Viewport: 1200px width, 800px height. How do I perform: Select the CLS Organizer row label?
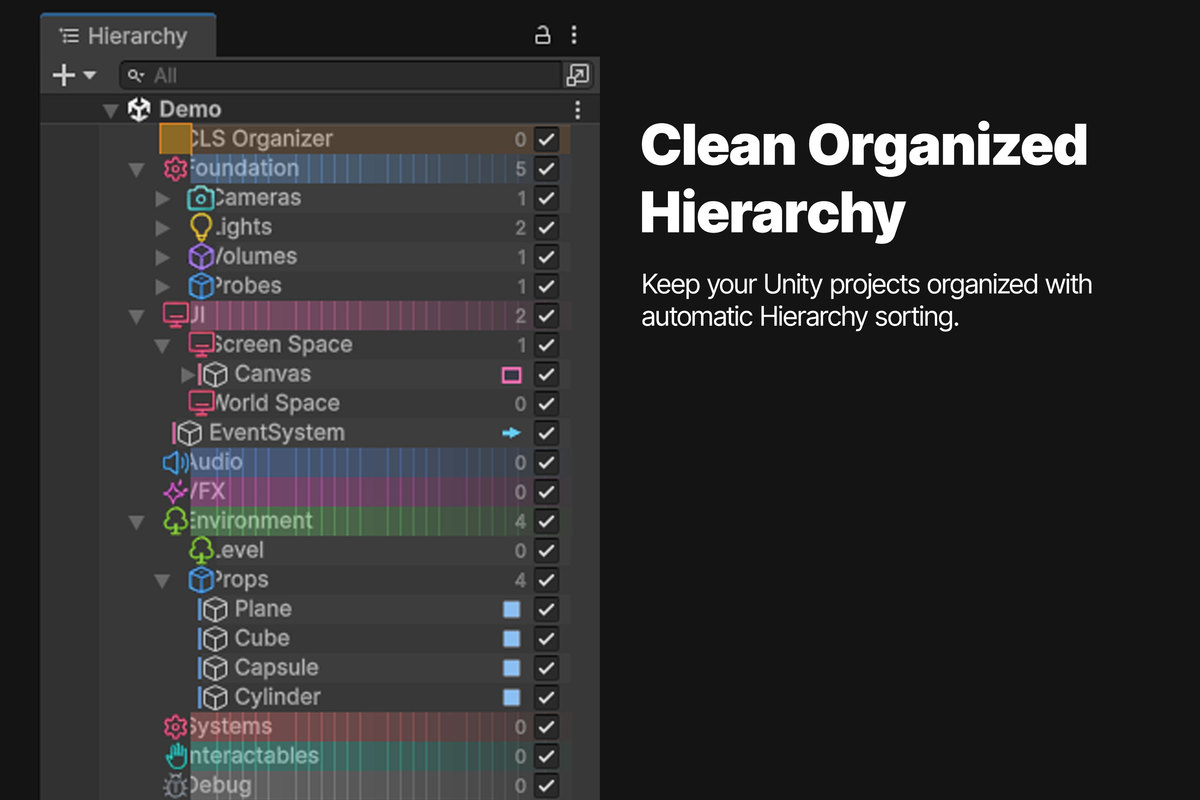point(261,139)
